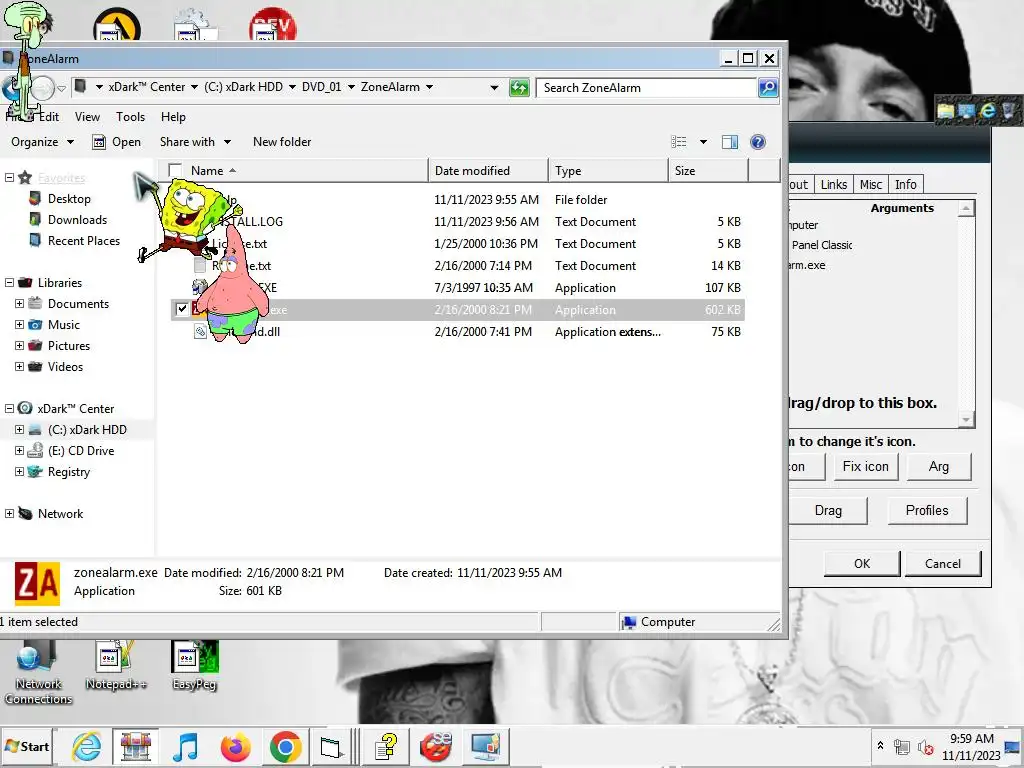Sort files by Size column header
This screenshot has height=768, width=1024.
click(x=708, y=170)
